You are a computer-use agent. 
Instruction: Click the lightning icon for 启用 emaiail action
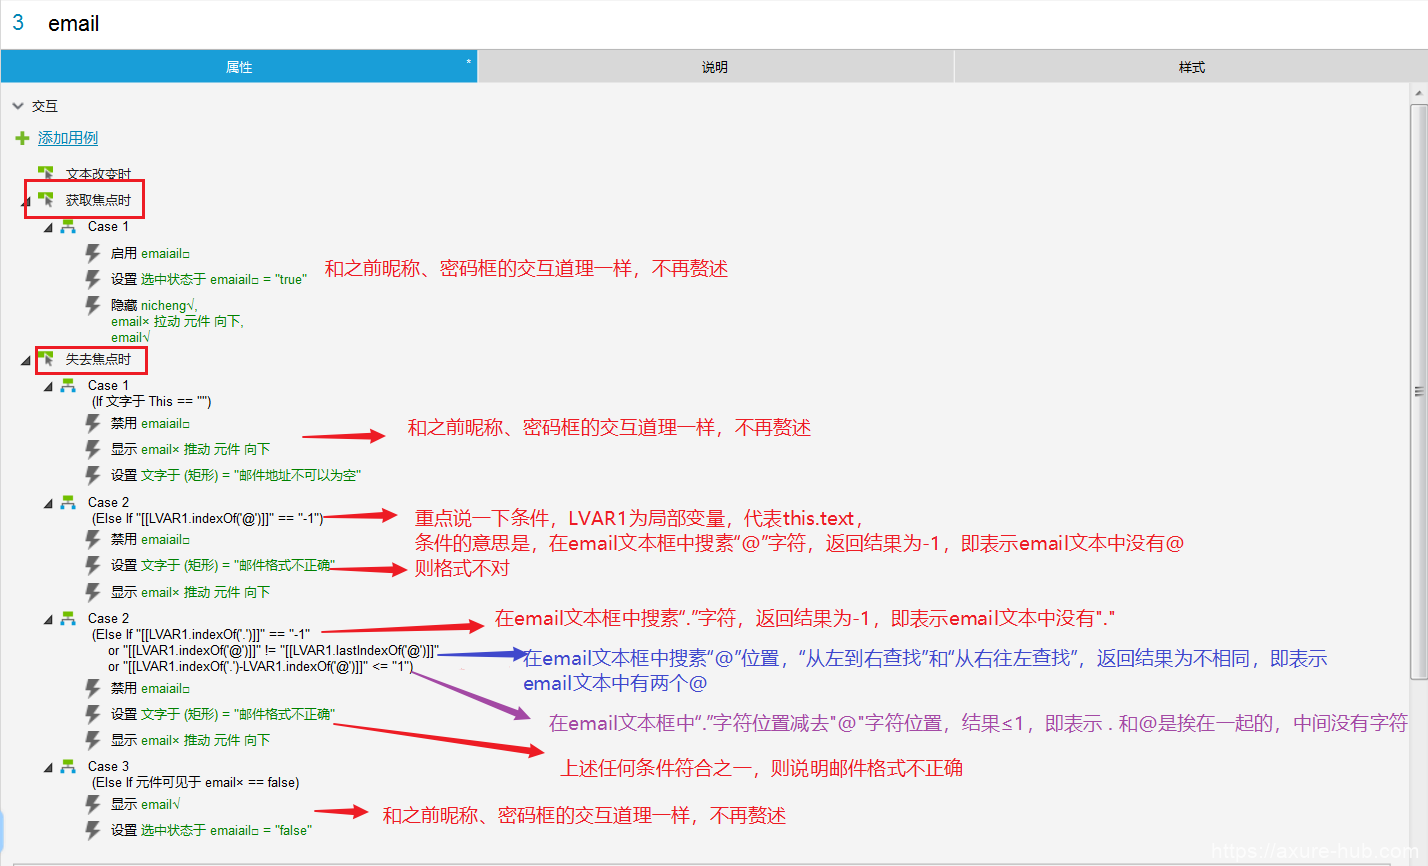click(93, 253)
